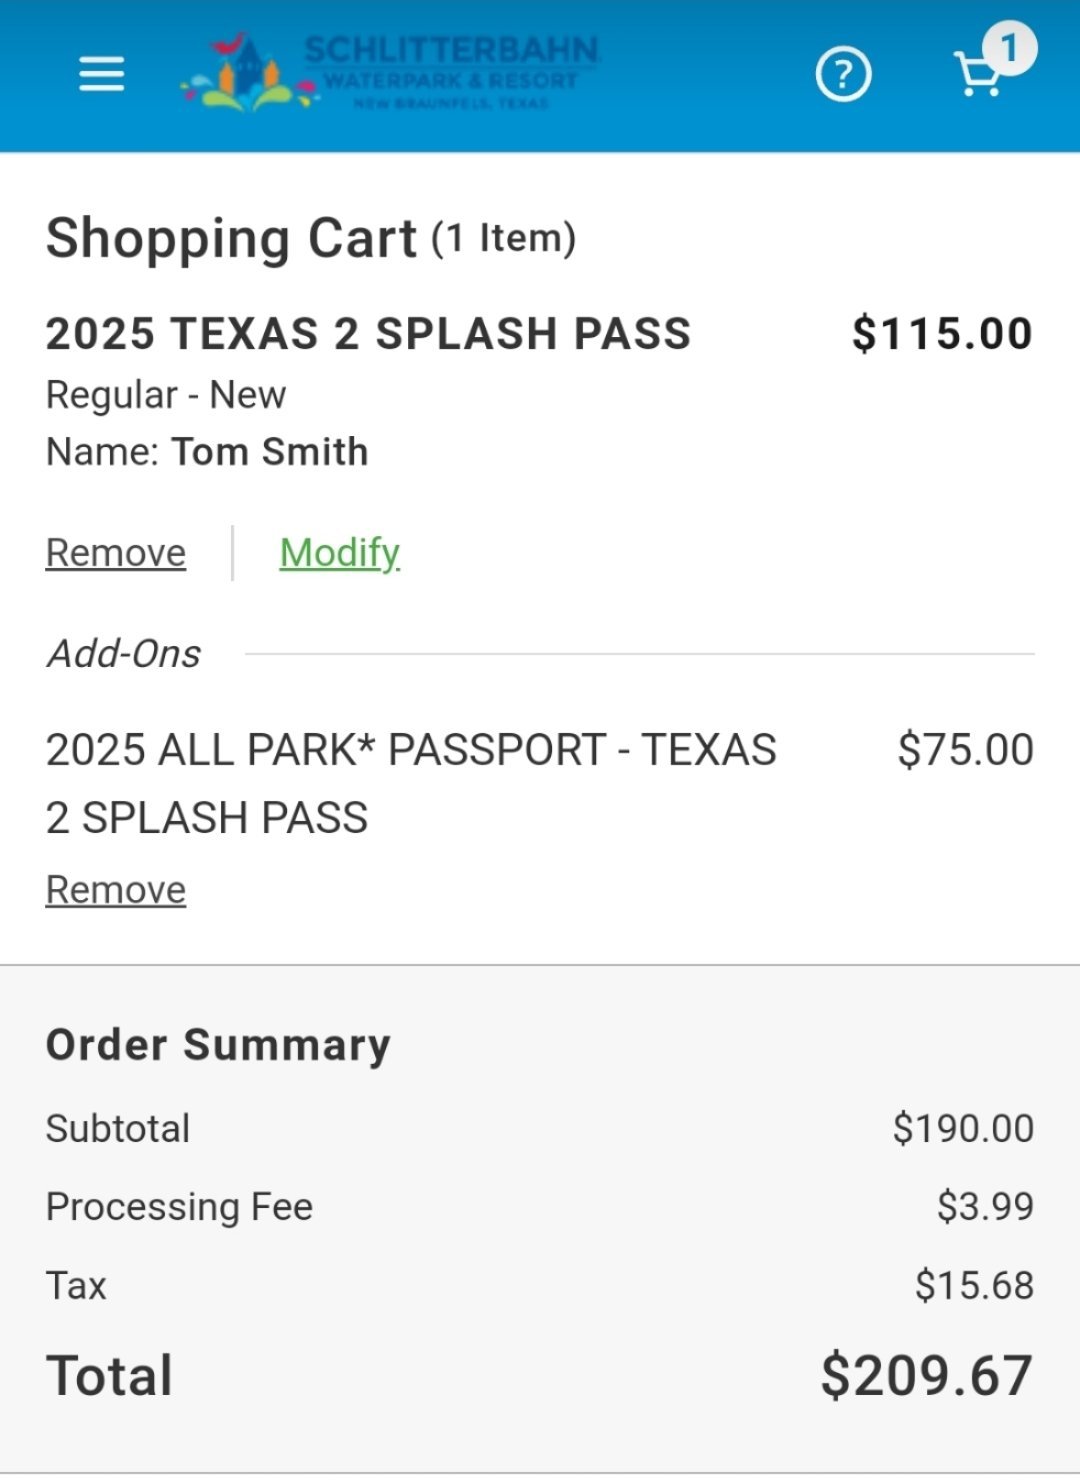
Task: Select the Shopping Cart heading
Action: click(x=231, y=238)
